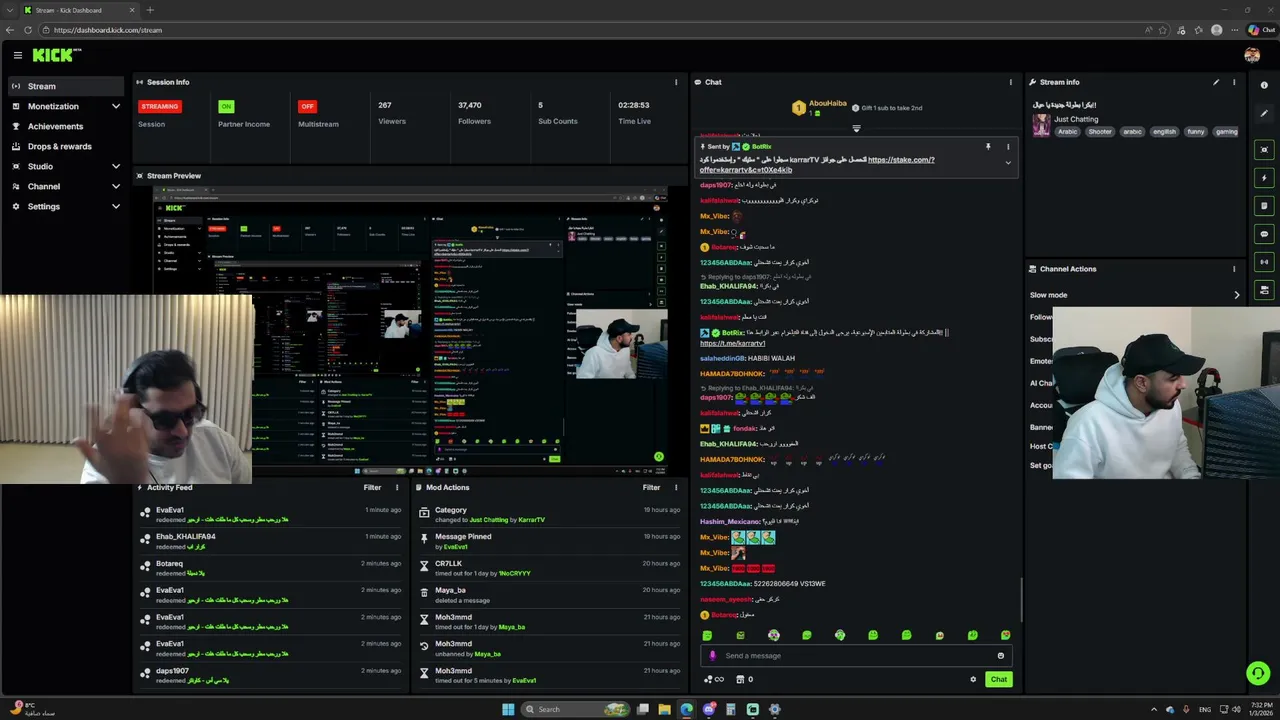
Task: Expand the Studio sidebar section
Action: tap(116, 166)
